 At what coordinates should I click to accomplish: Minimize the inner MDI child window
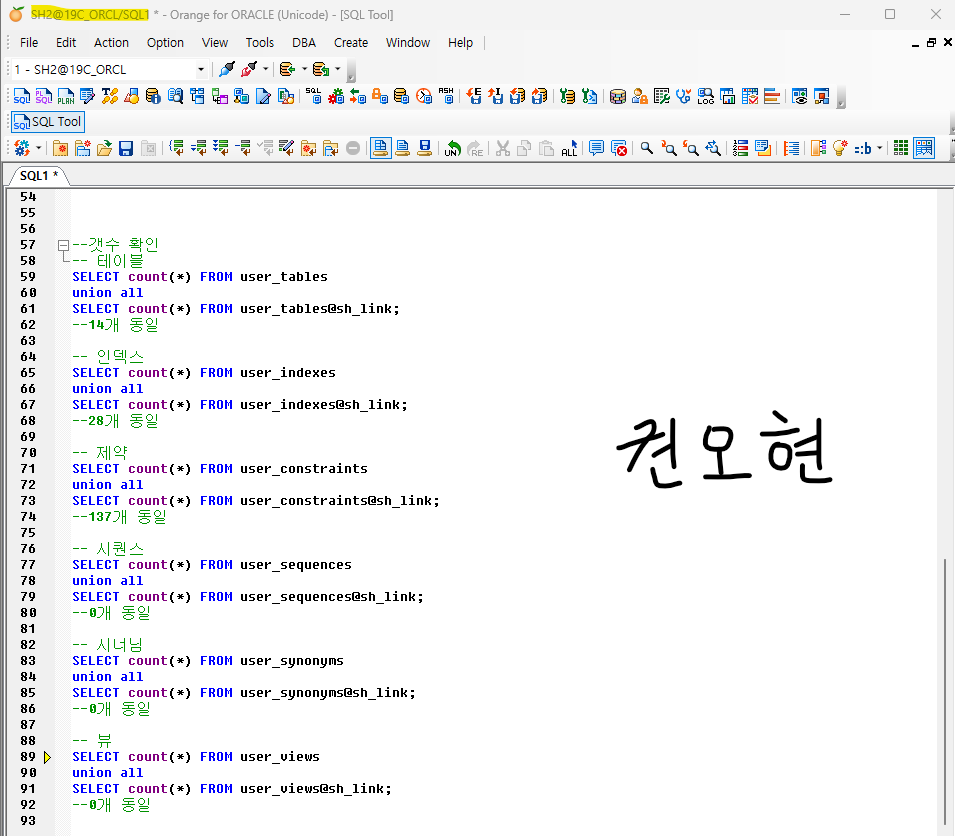pos(915,44)
